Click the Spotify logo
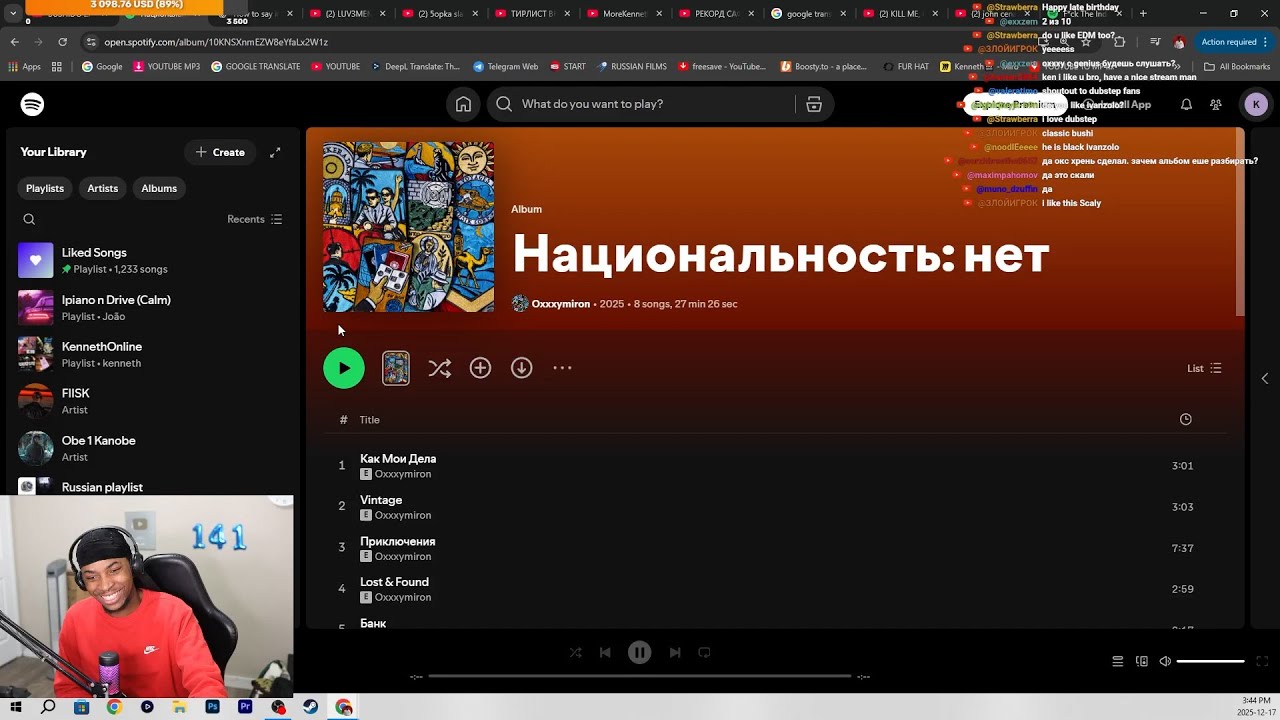 32,104
